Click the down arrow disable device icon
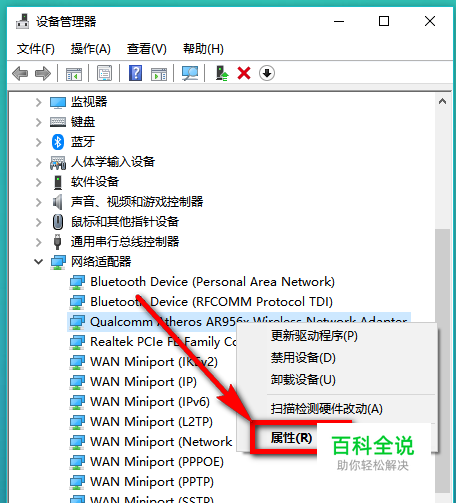 (267, 73)
